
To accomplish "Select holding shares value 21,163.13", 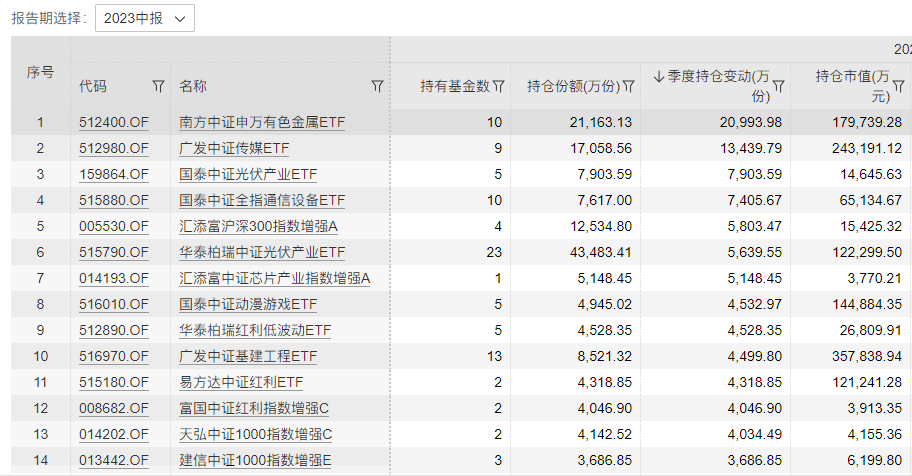I will pos(601,122).
